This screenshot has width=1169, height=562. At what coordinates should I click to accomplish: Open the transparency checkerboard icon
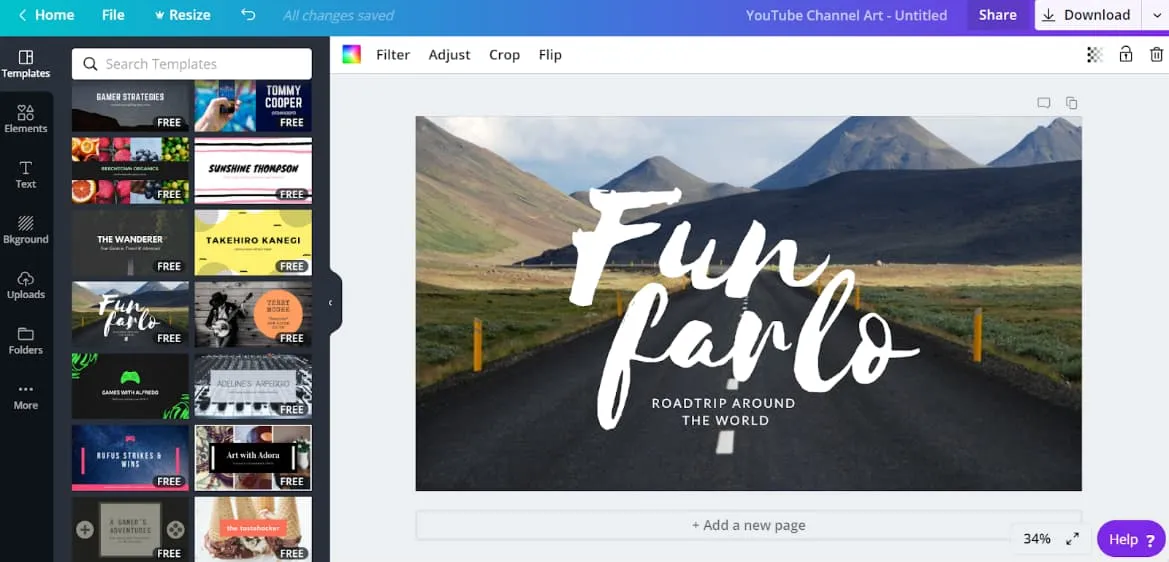point(1095,55)
